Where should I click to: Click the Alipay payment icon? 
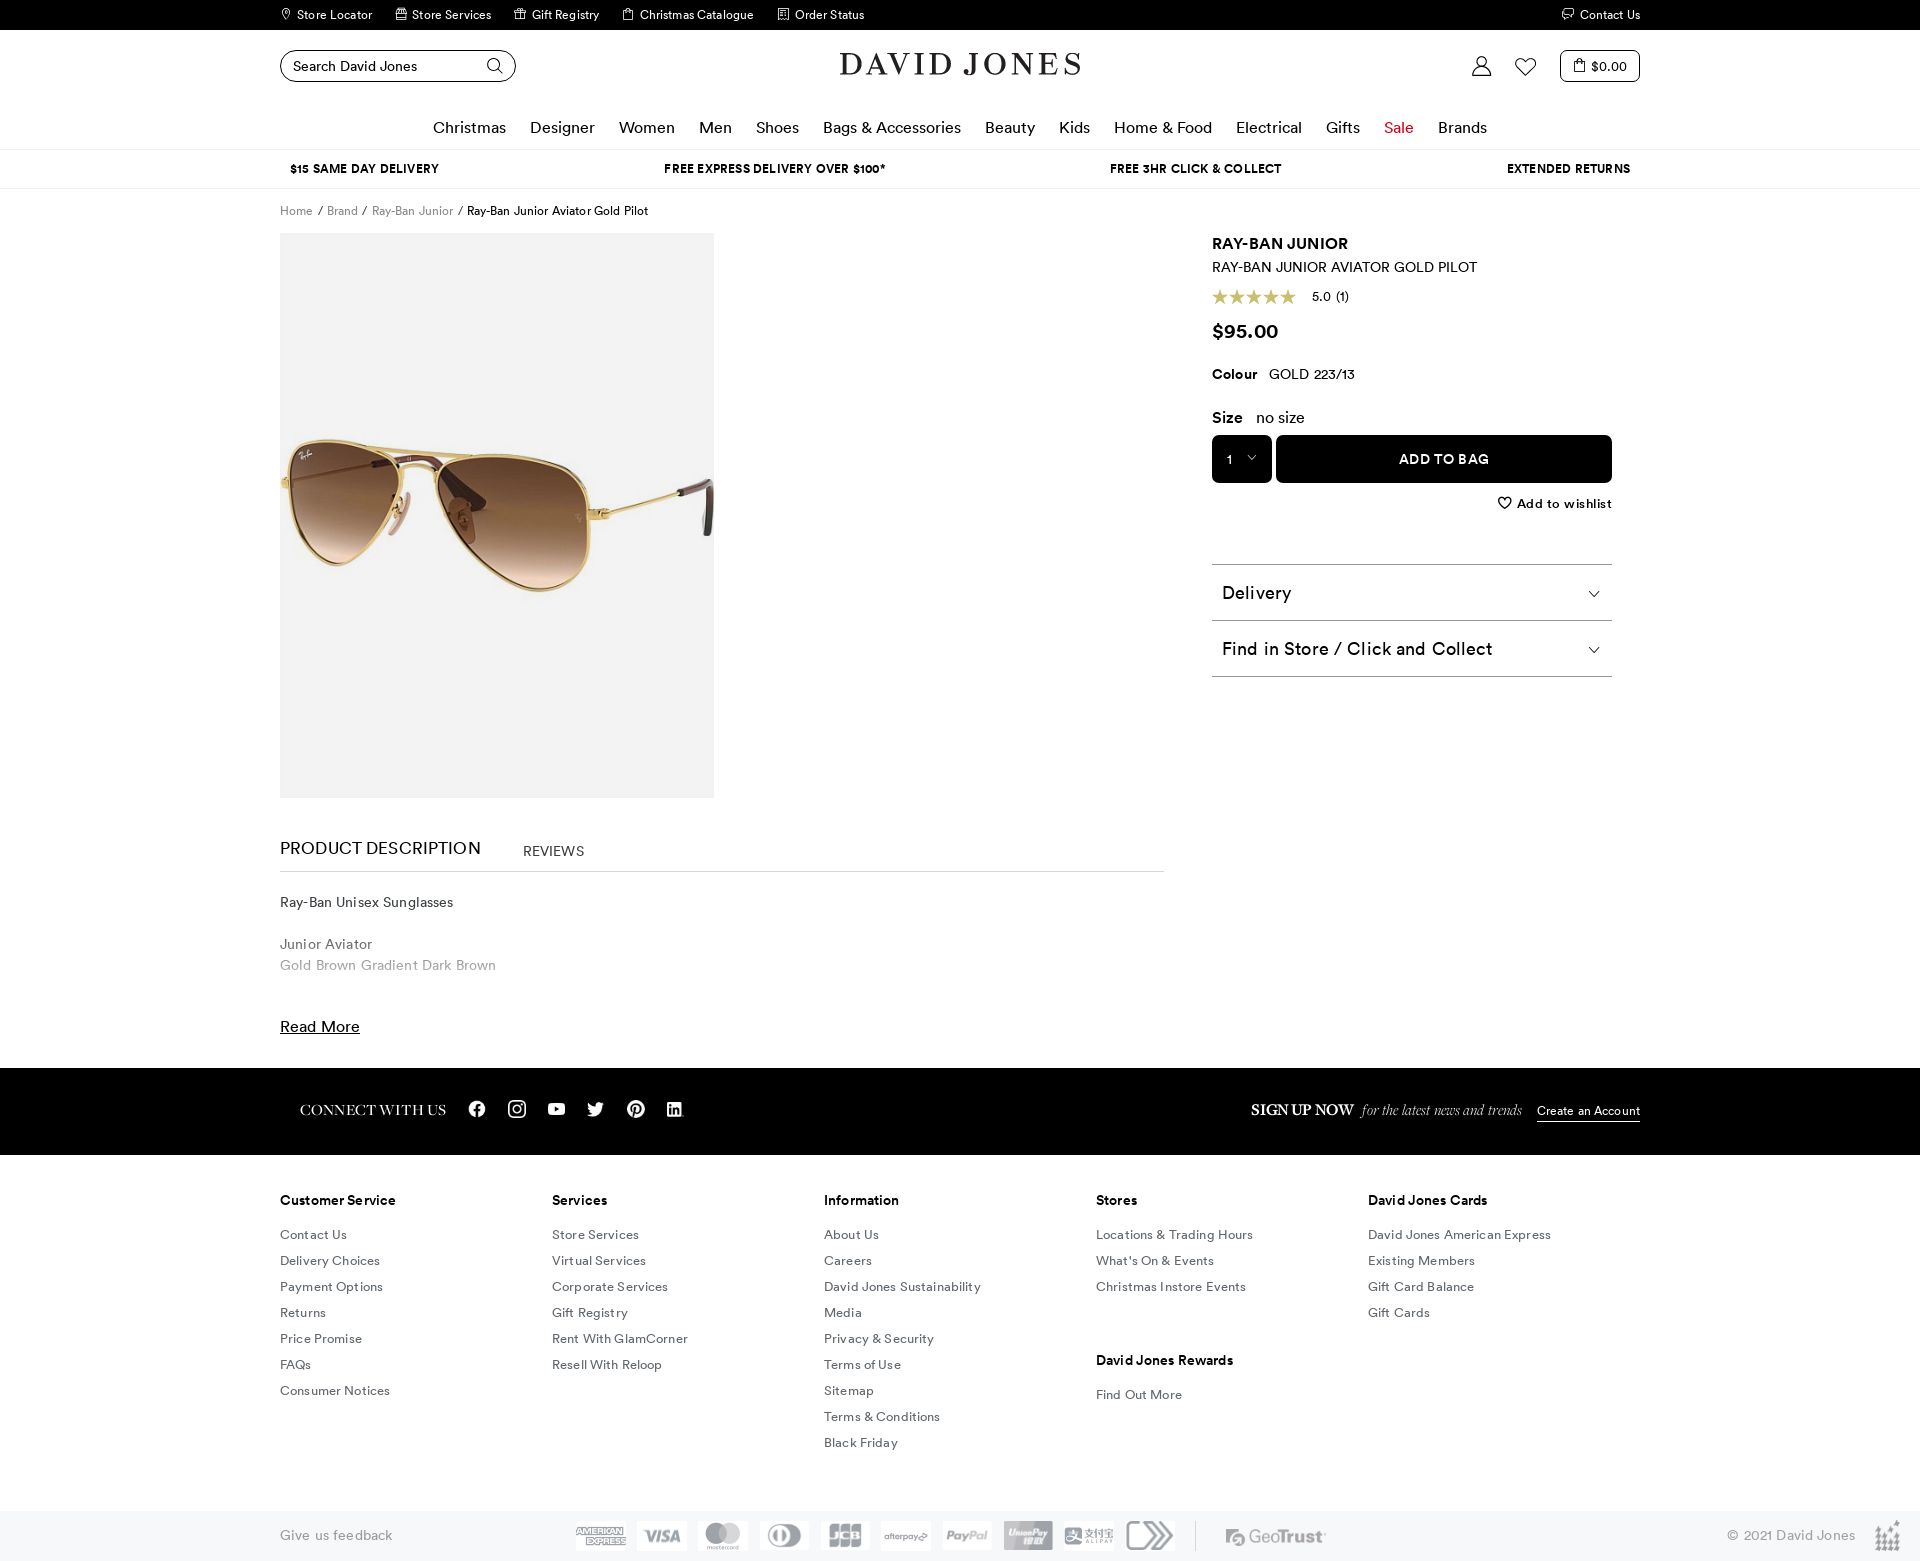tap(1089, 1535)
